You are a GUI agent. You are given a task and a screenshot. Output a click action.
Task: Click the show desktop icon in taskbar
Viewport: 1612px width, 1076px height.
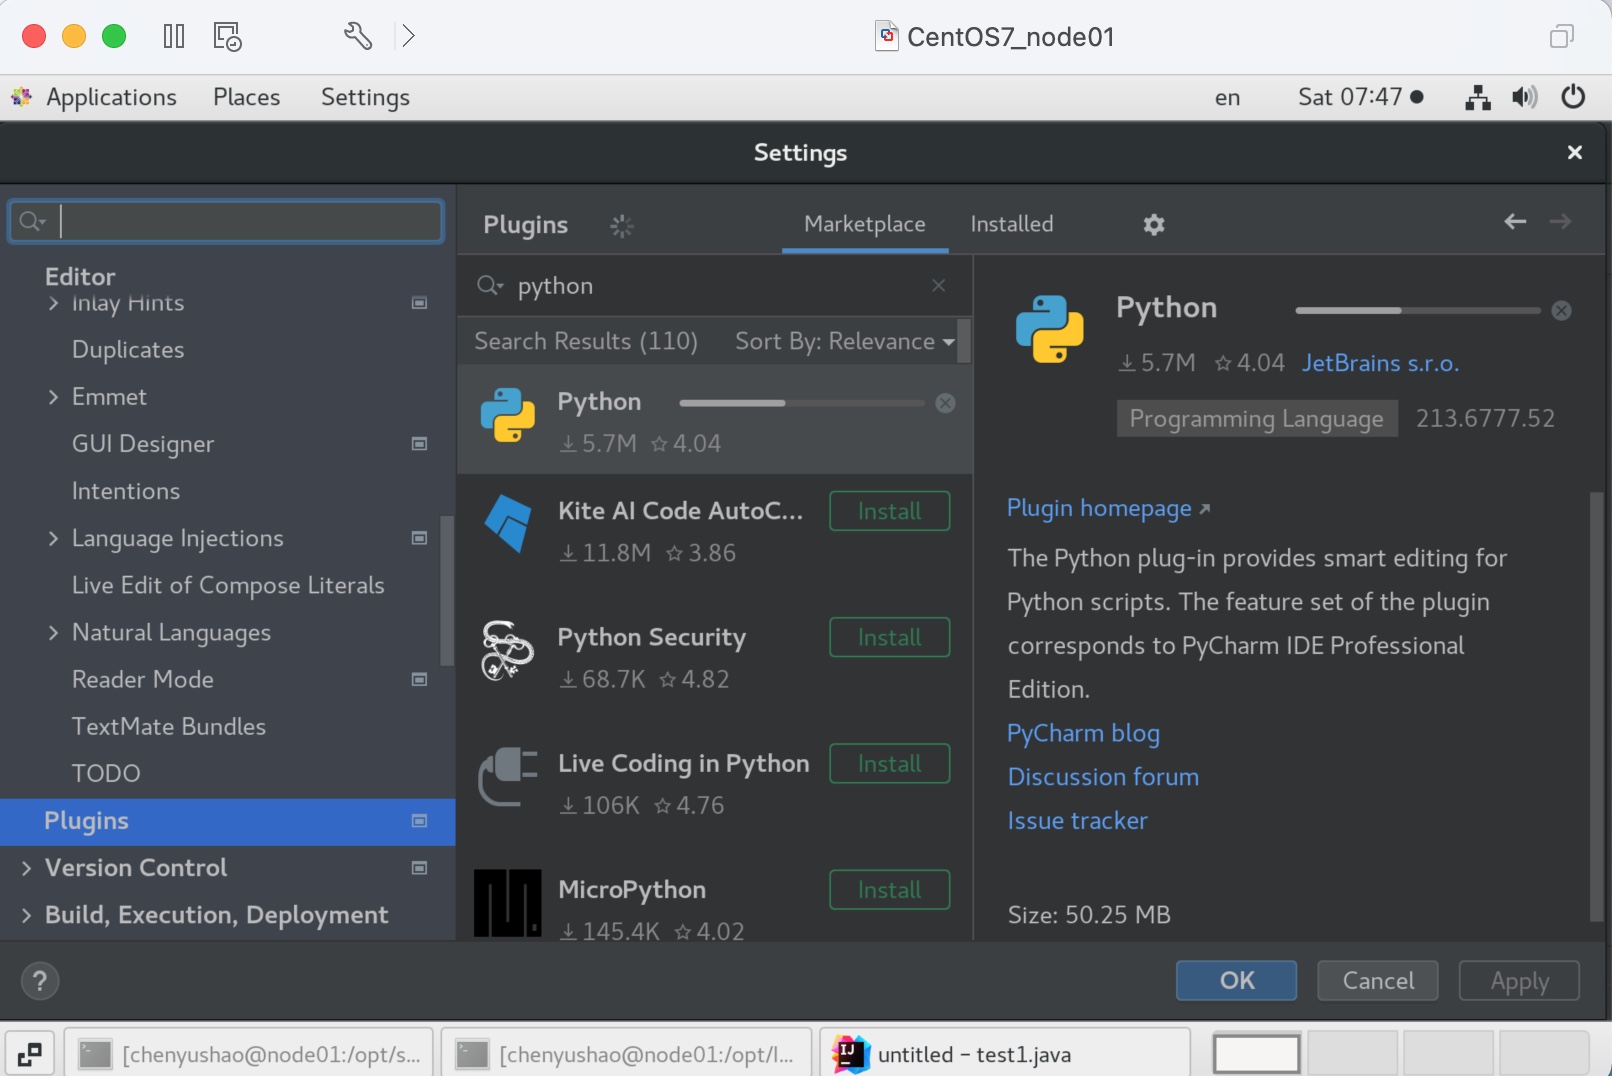pyautogui.click(x=30, y=1054)
